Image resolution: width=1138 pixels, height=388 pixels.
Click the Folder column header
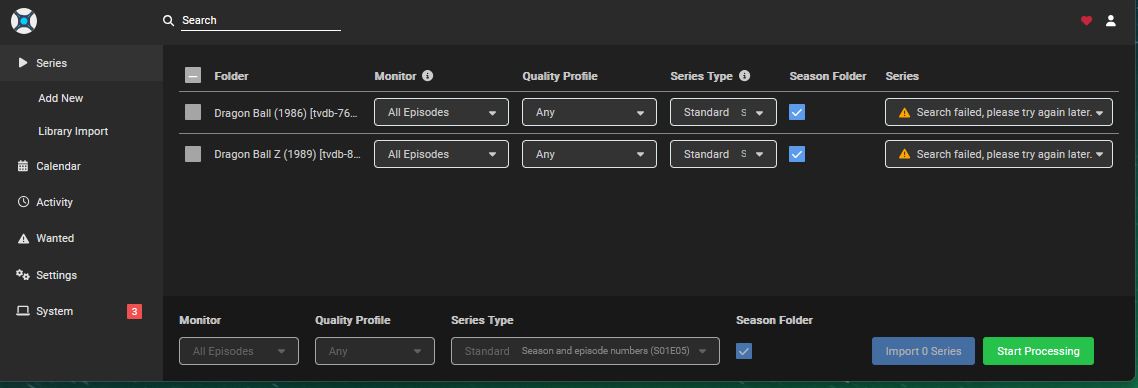232,76
